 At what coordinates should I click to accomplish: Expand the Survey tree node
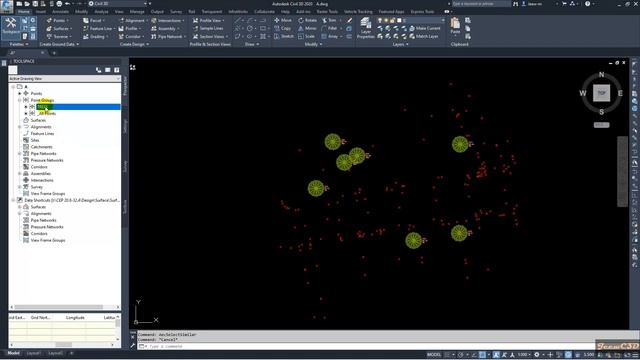tap(20, 187)
